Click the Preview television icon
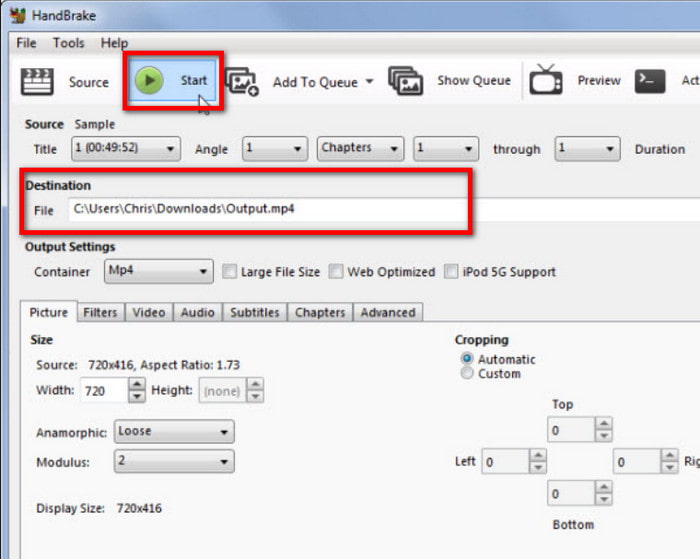700x559 pixels. [546, 79]
